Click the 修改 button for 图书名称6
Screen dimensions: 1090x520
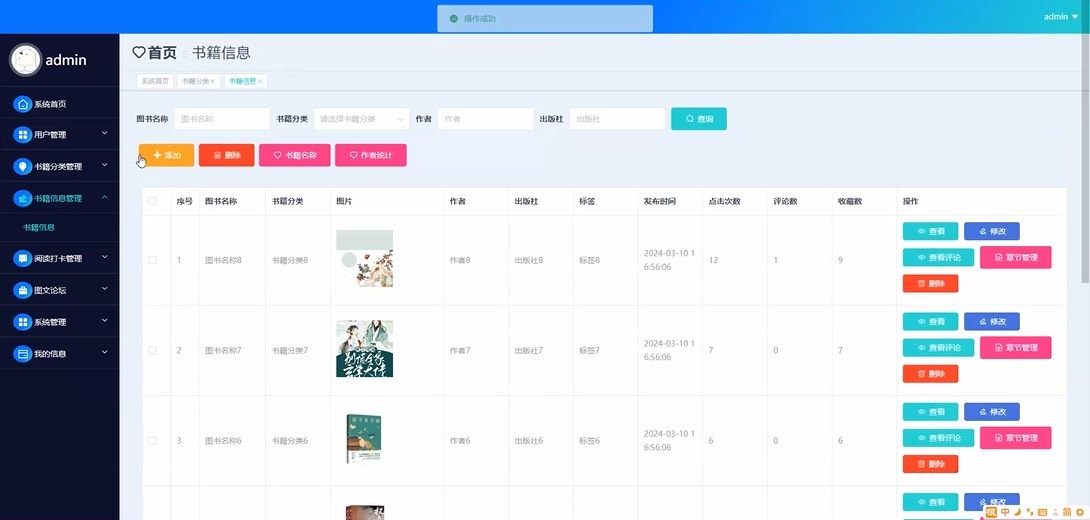992,412
